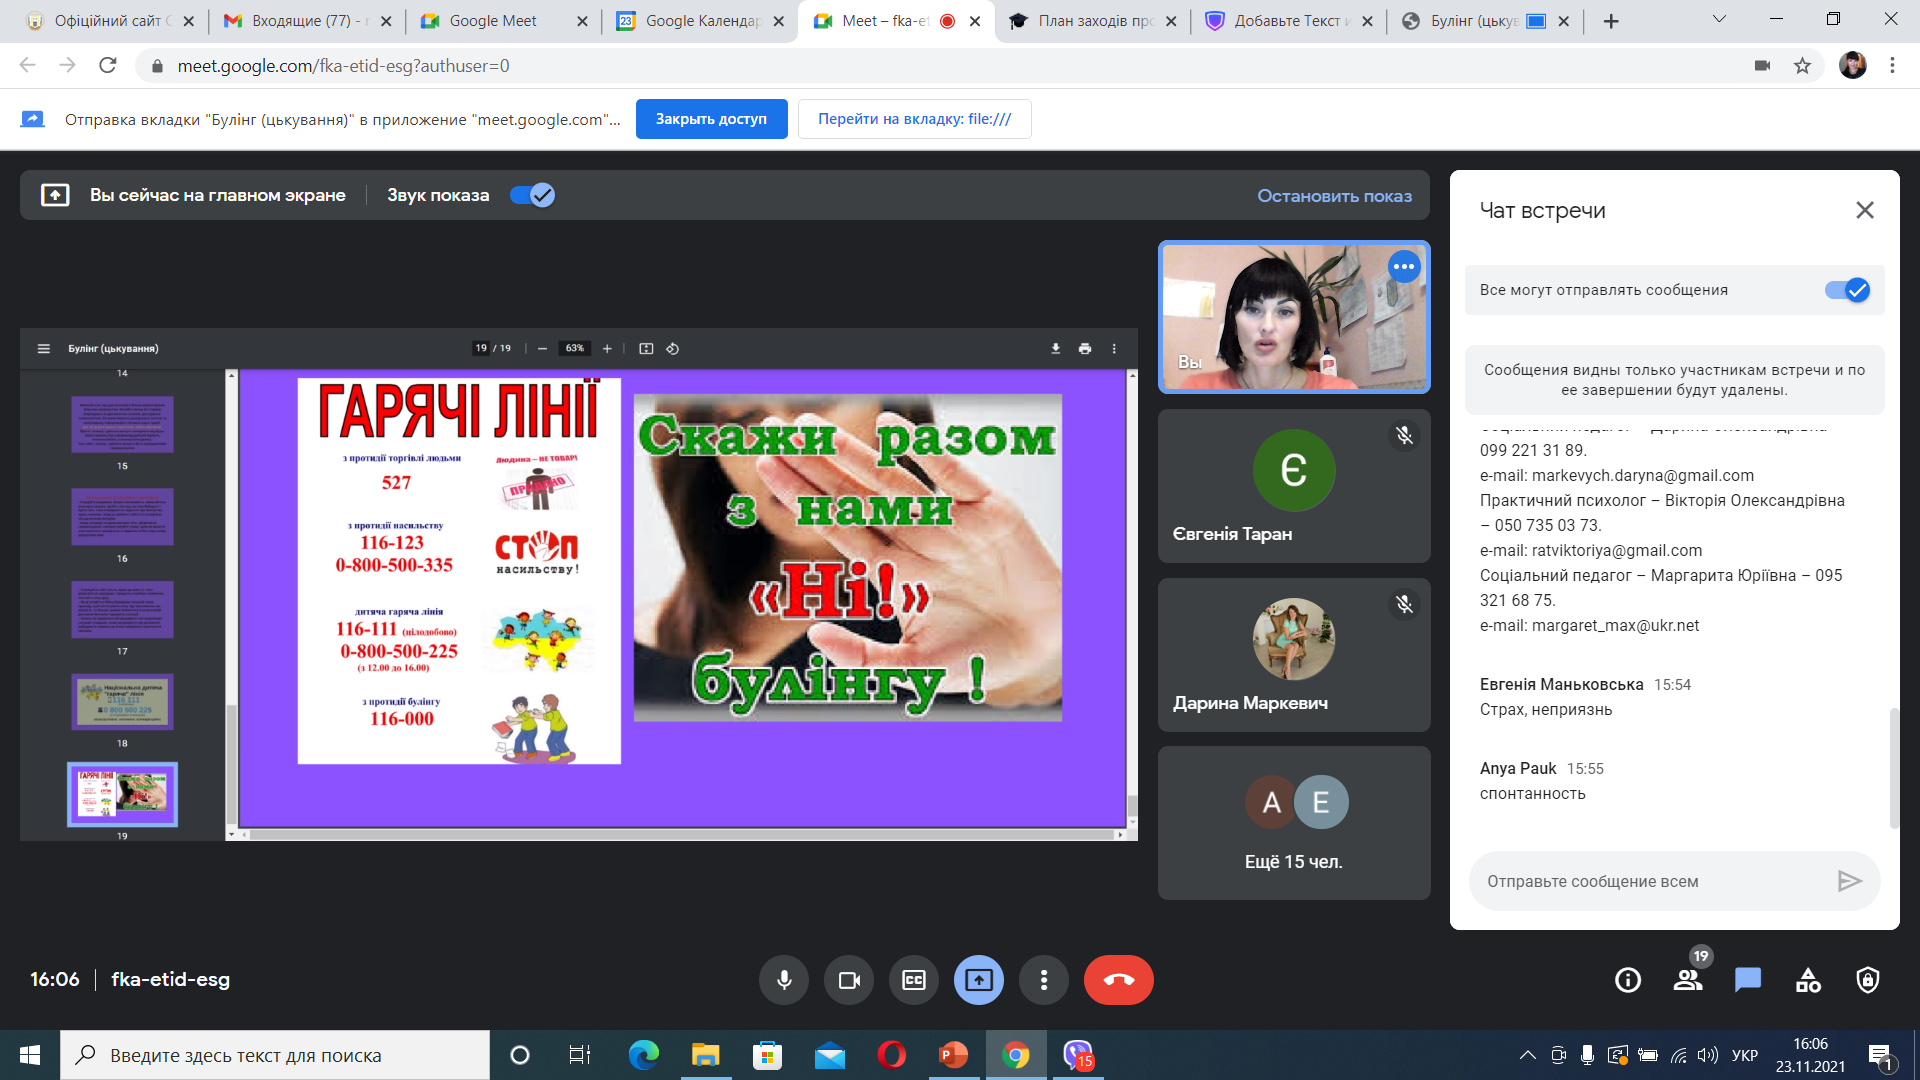
Task: Click camera permission icon in address bar
Action: click(1762, 66)
